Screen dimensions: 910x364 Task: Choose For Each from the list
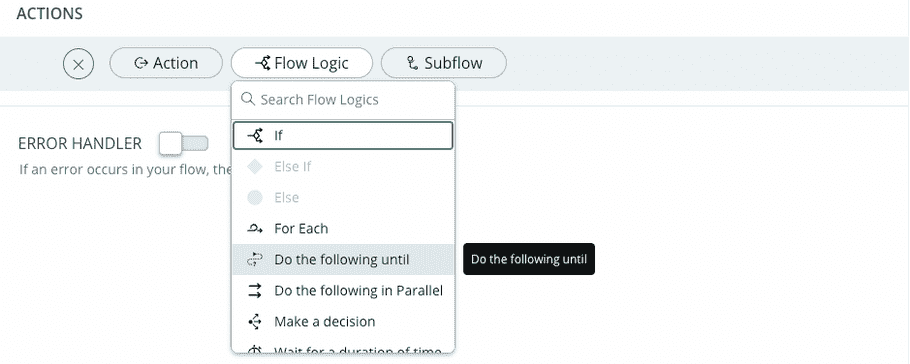342,229
